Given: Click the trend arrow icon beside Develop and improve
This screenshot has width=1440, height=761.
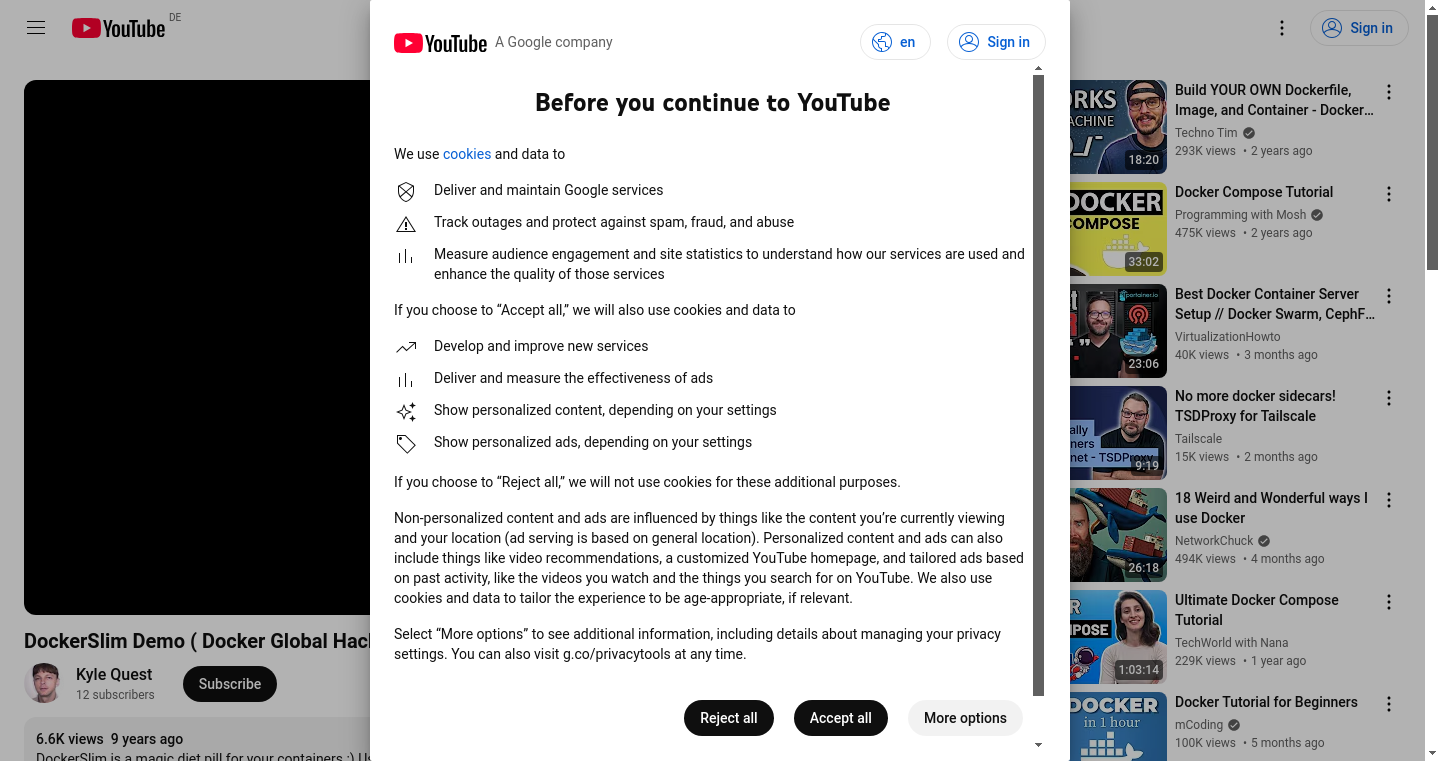Looking at the screenshot, I should [406, 348].
